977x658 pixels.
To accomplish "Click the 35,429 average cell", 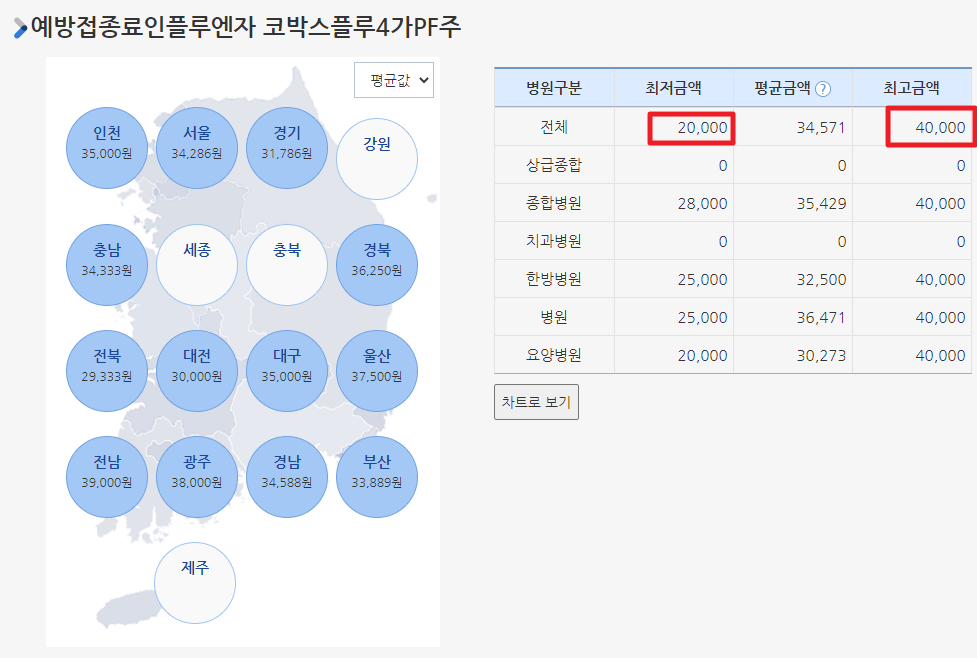I will tap(793, 203).
